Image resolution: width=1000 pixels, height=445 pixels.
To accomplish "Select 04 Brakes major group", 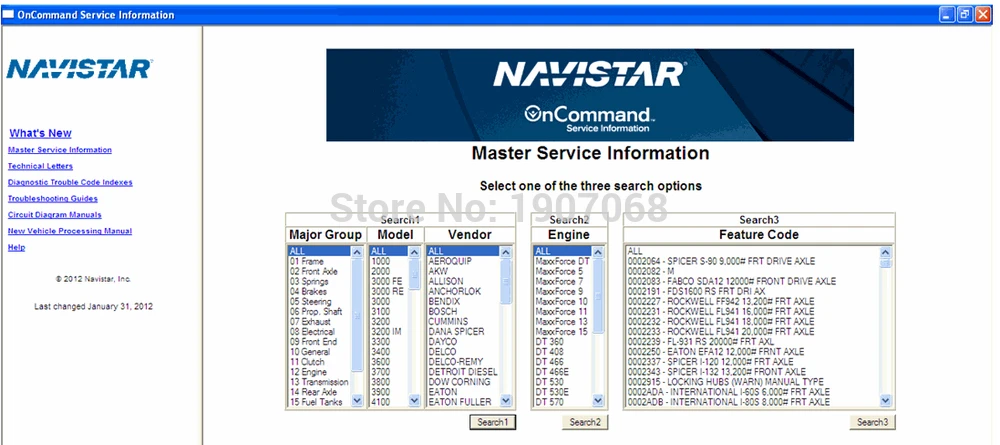I will coord(320,291).
